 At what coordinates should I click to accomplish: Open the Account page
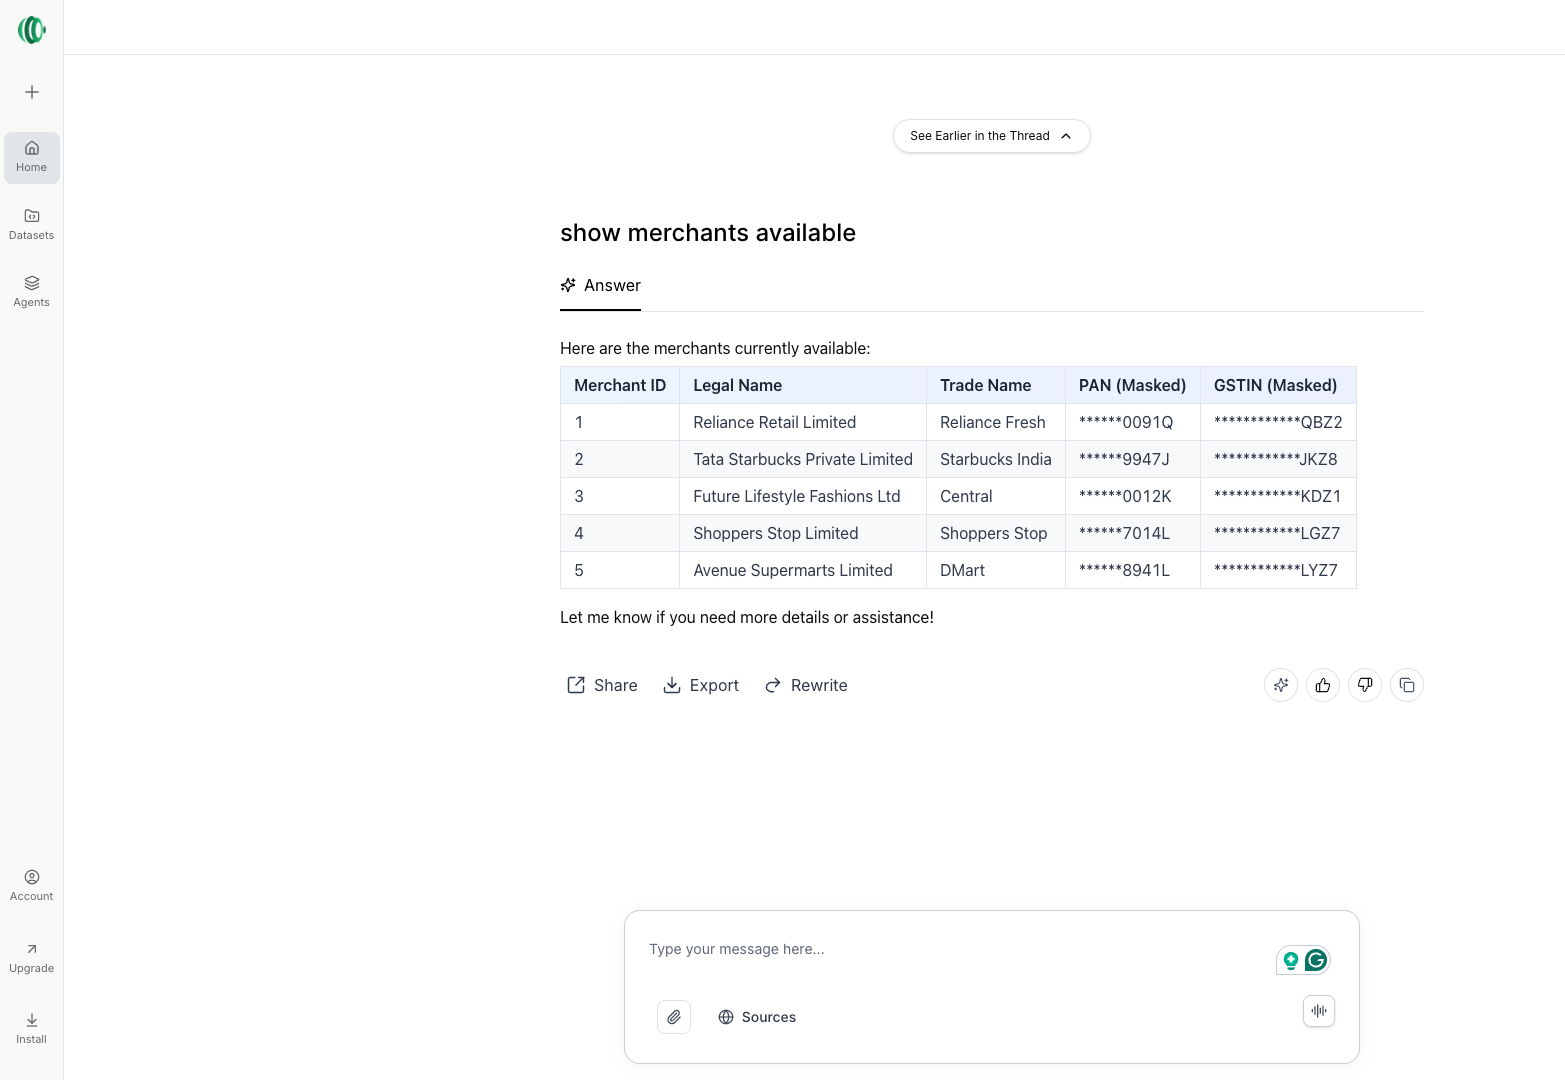click(32, 885)
